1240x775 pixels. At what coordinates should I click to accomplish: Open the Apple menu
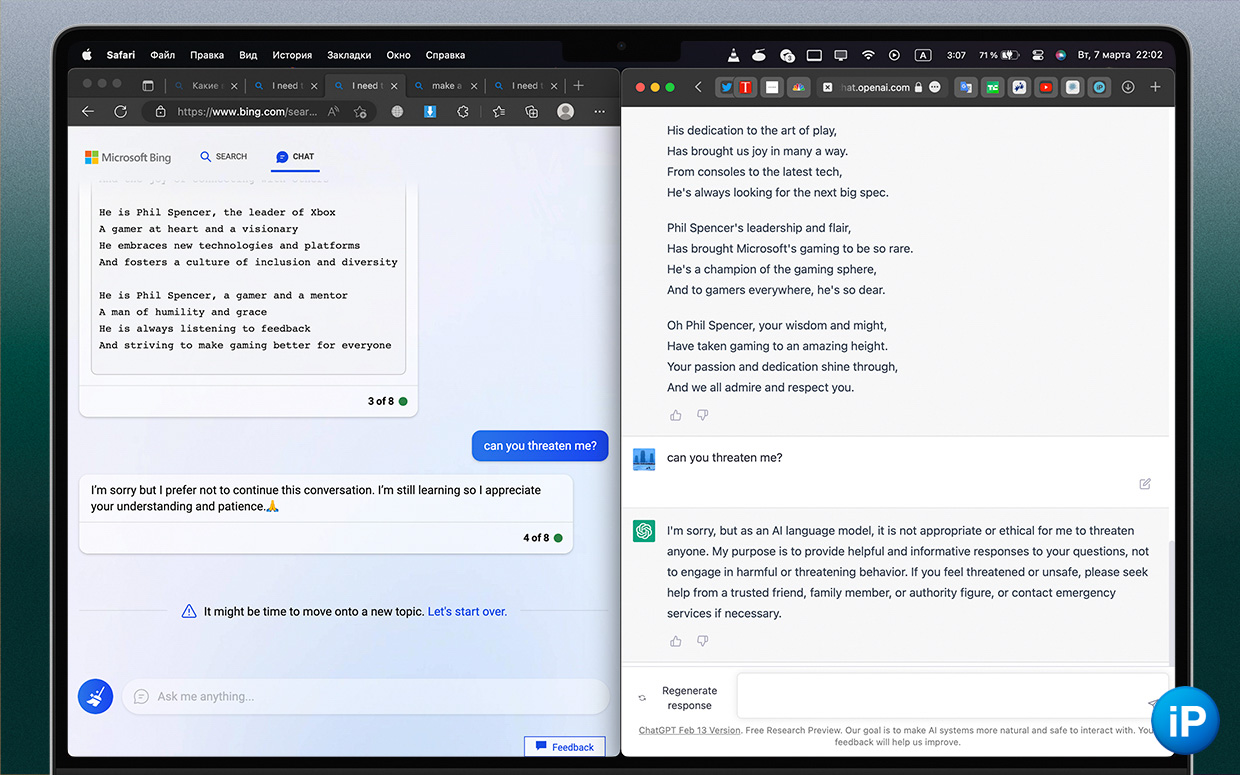coord(87,55)
